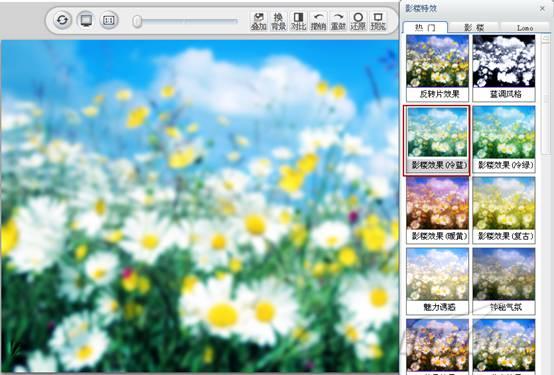Screen dimensions: 554x375
Task: Open the 影楼 effects tab
Action: (474, 28)
